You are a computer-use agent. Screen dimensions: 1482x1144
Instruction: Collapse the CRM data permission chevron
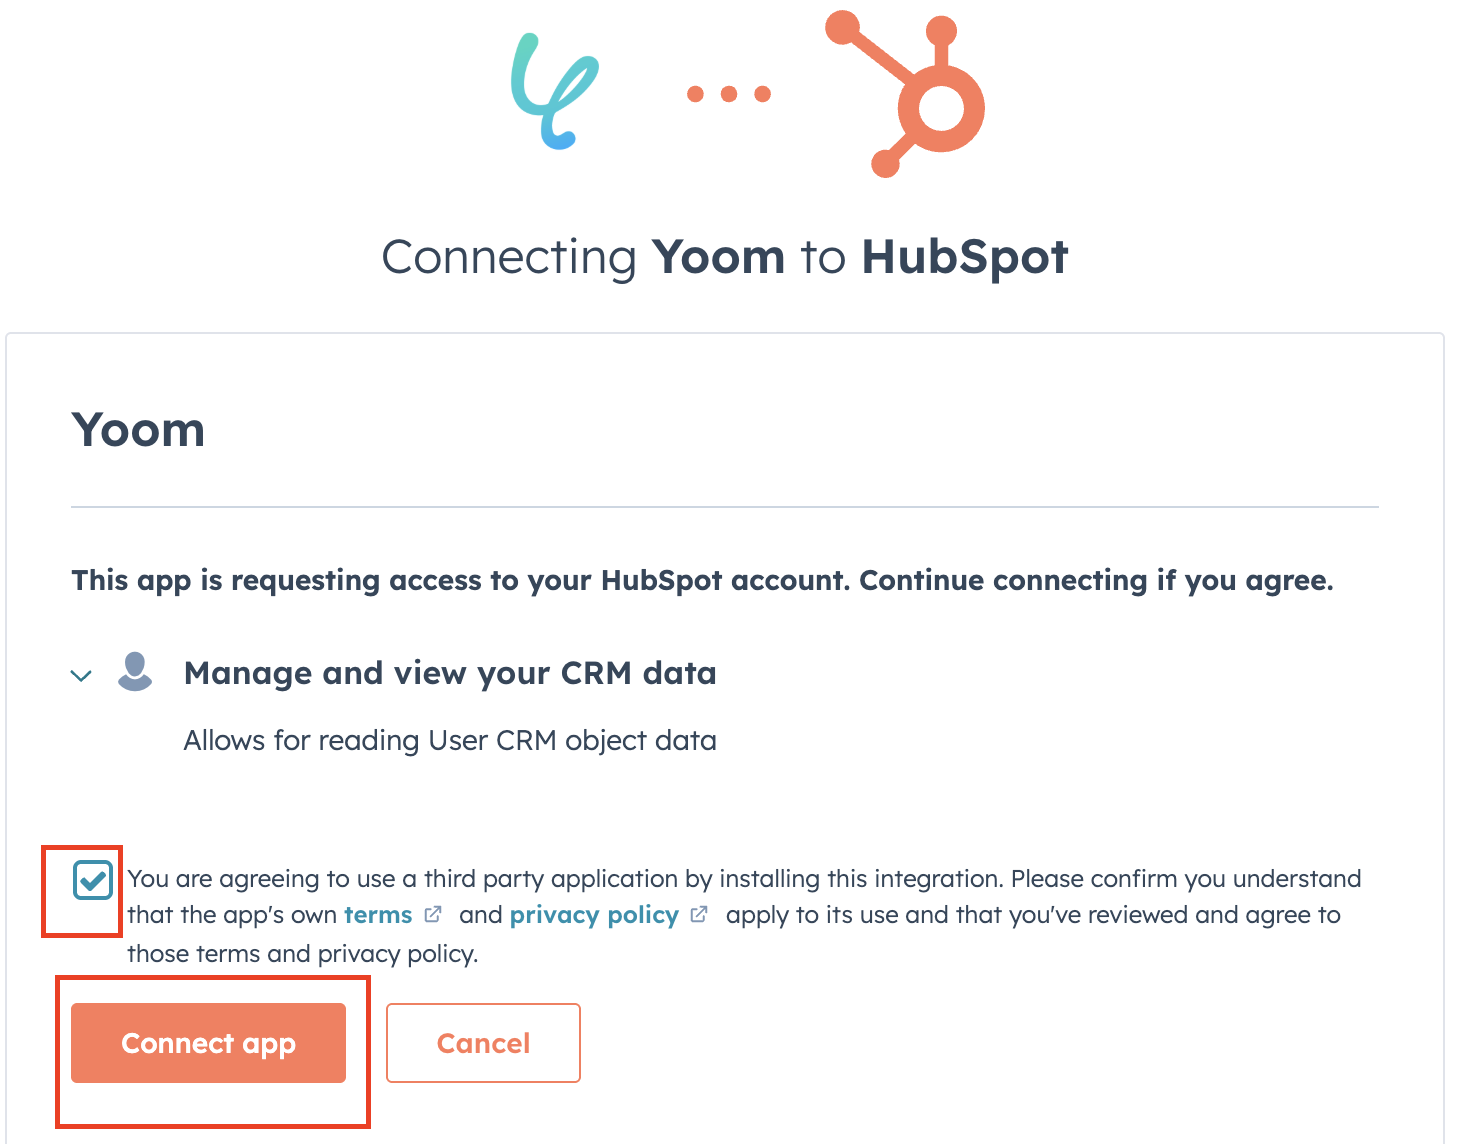pyautogui.click(x=81, y=676)
